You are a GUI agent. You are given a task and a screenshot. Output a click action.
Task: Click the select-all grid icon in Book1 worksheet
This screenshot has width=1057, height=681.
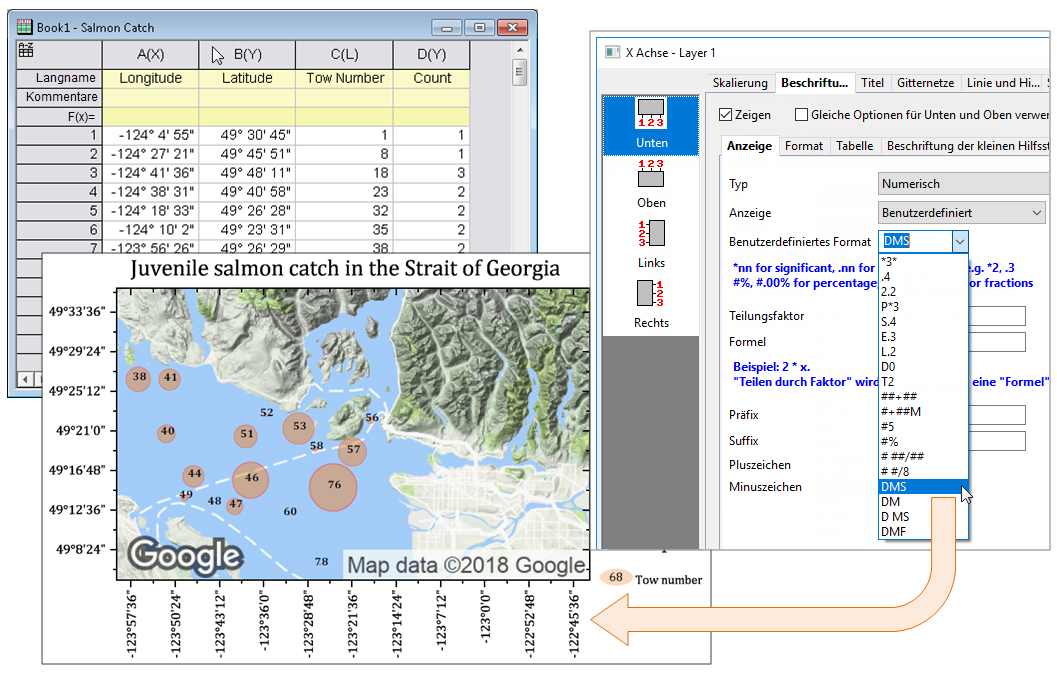coord(26,50)
